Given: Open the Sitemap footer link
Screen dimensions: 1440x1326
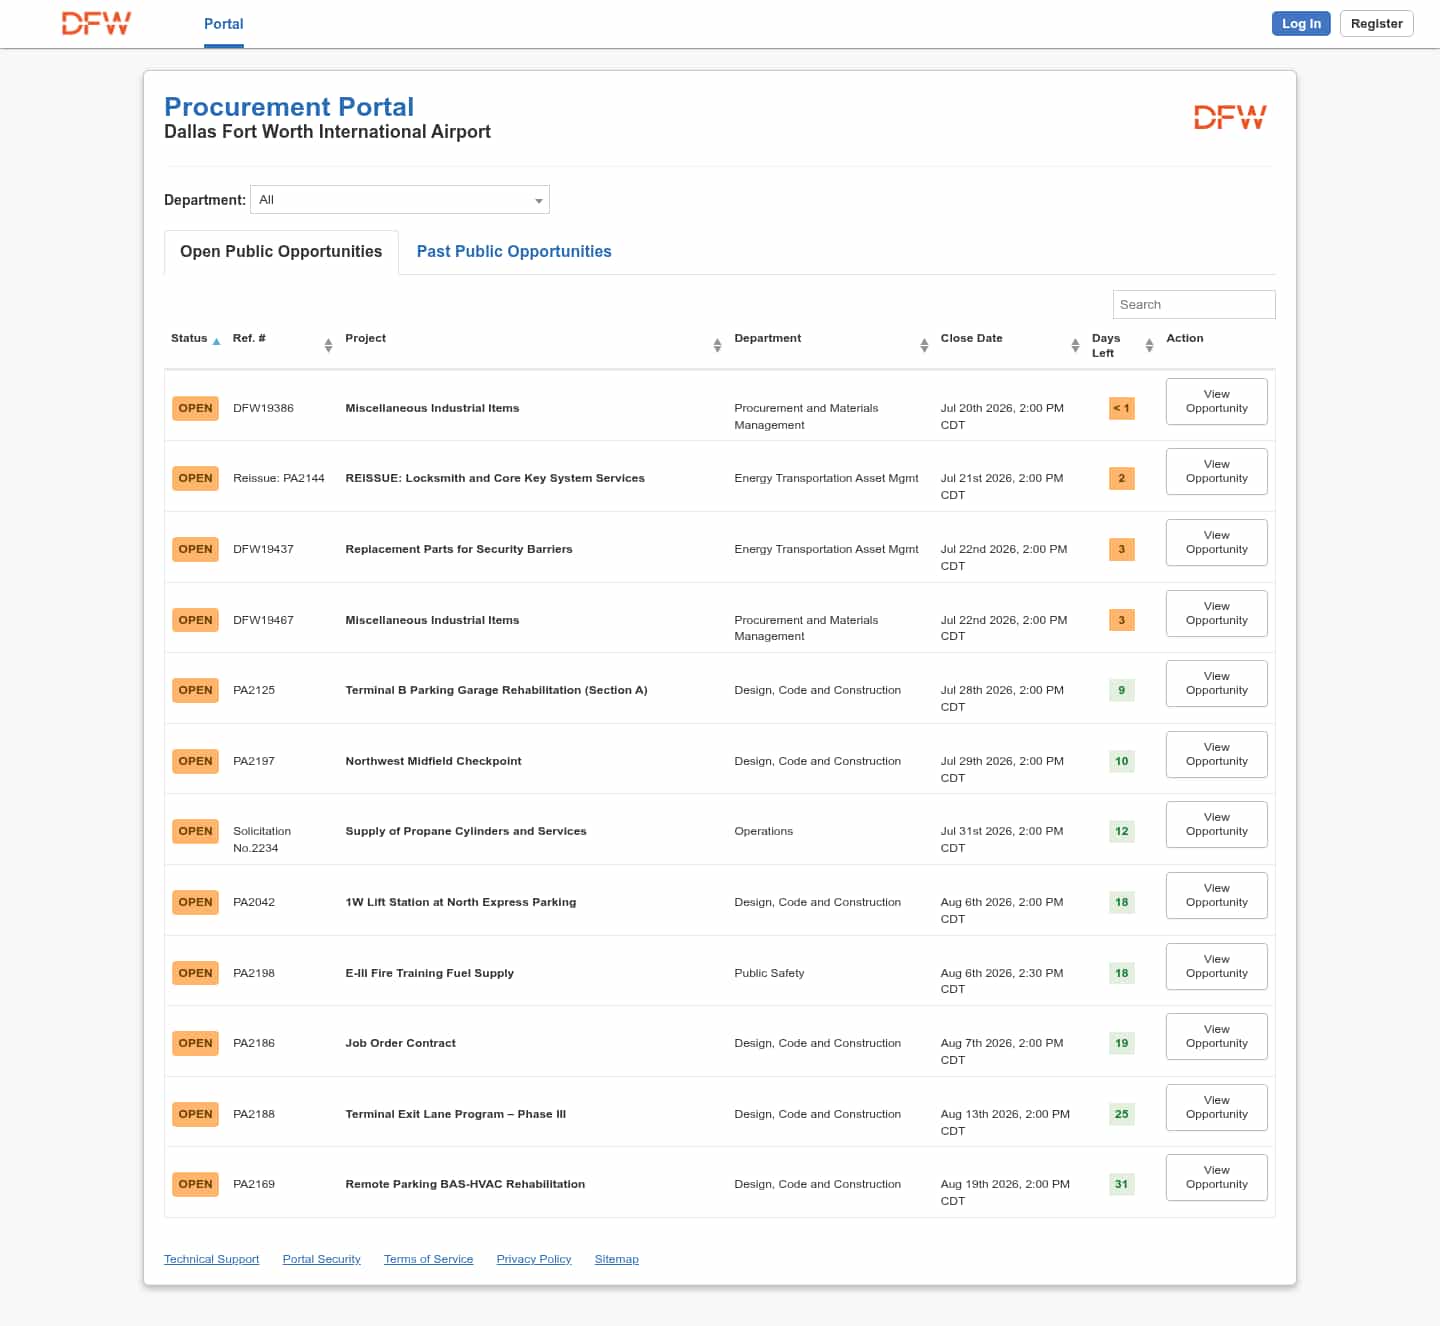Looking at the screenshot, I should [x=617, y=1259].
